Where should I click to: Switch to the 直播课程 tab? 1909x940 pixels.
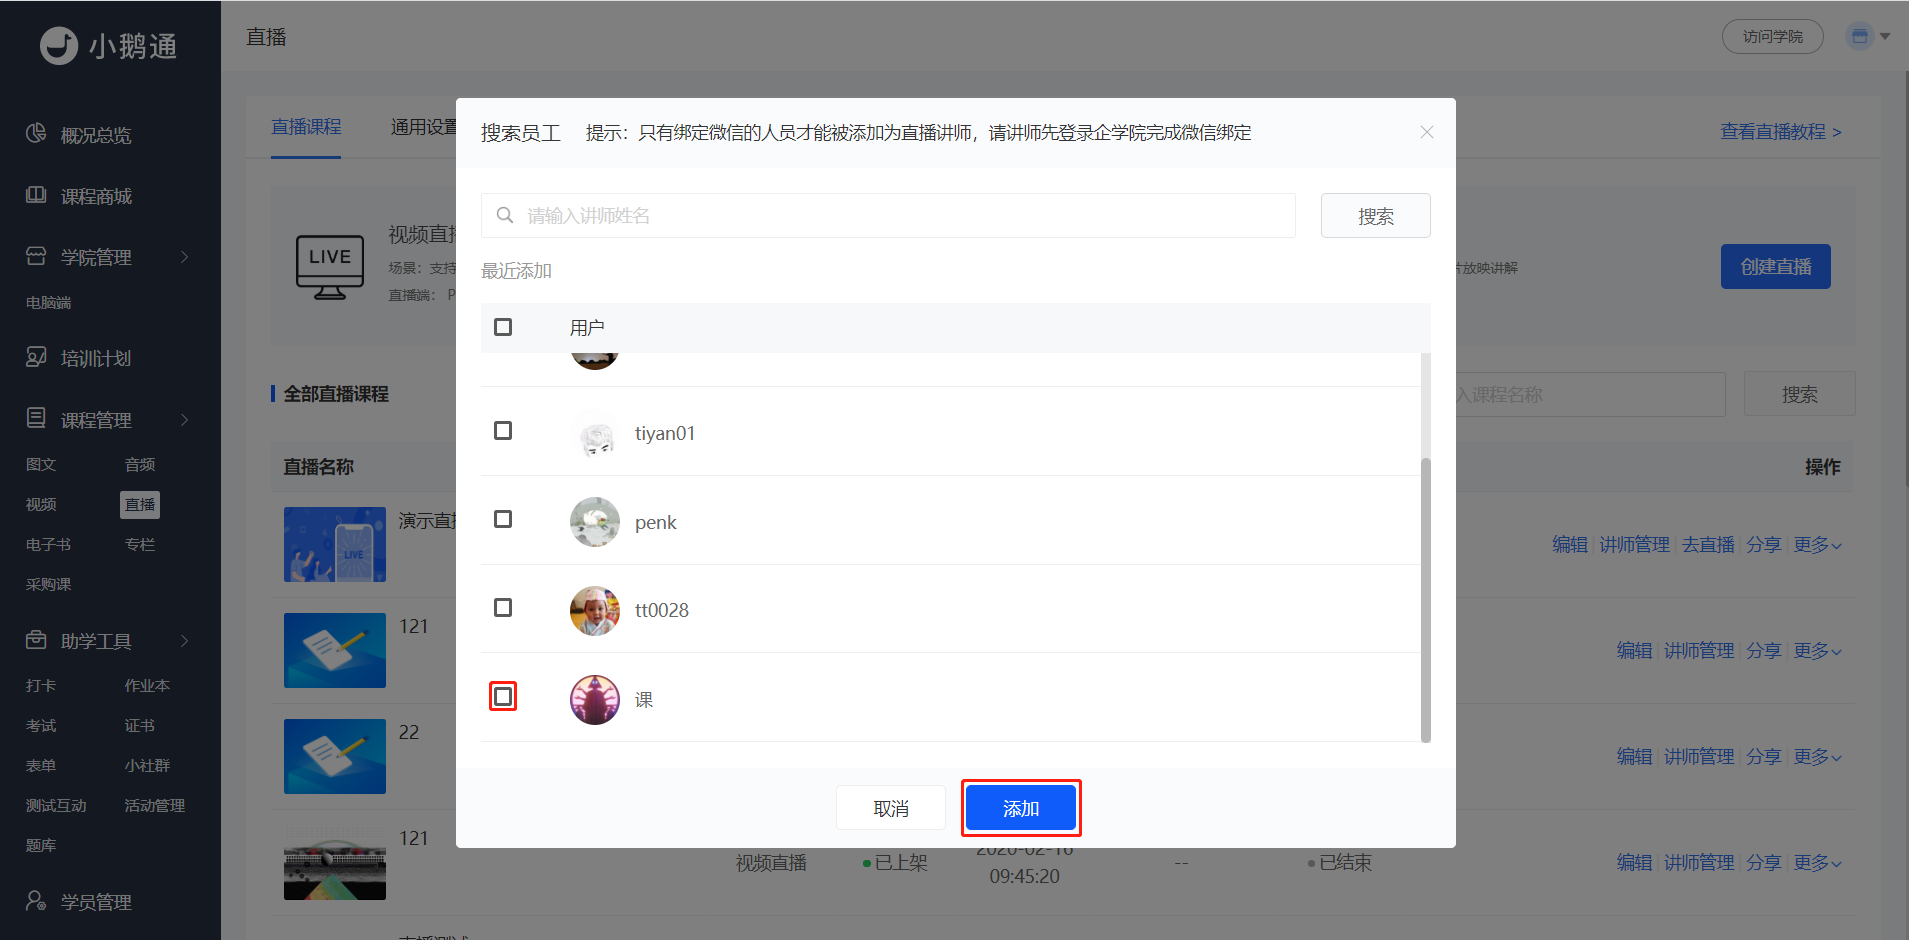(306, 127)
